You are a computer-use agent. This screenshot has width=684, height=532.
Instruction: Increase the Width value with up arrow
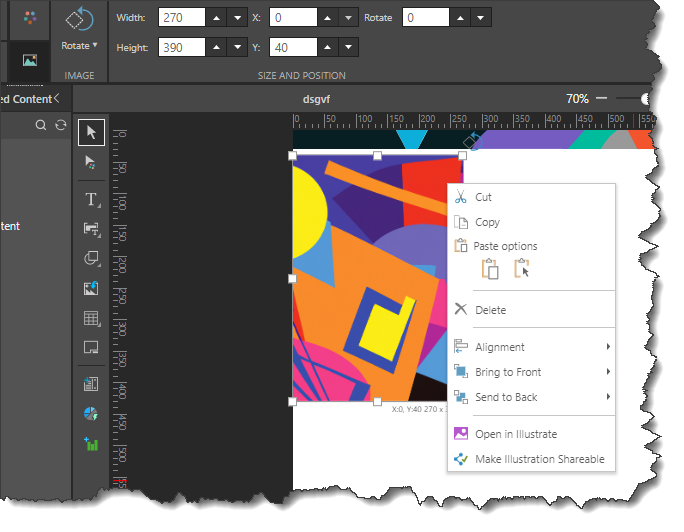[x=216, y=18]
